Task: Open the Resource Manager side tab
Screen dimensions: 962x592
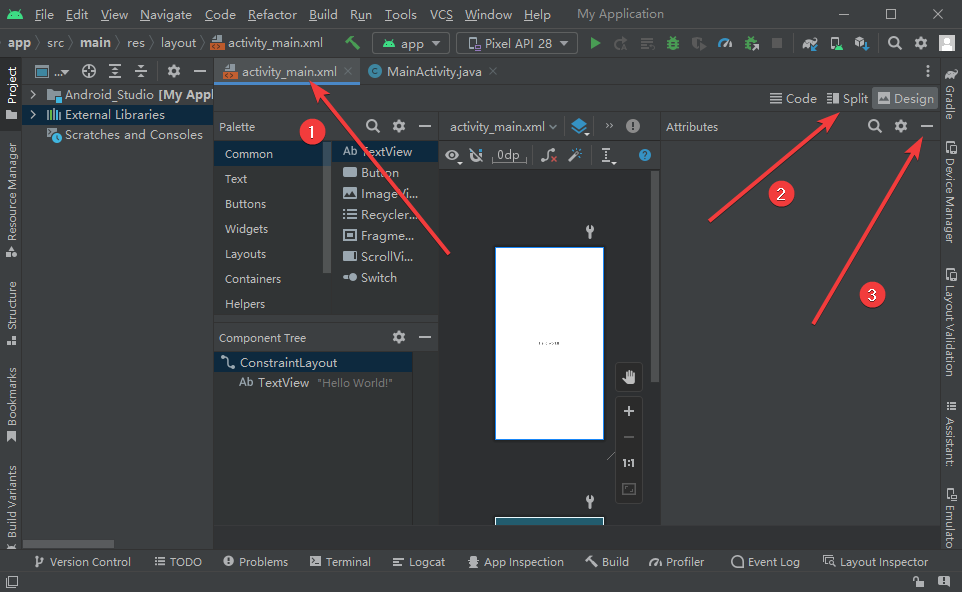Action: (11, 199)
